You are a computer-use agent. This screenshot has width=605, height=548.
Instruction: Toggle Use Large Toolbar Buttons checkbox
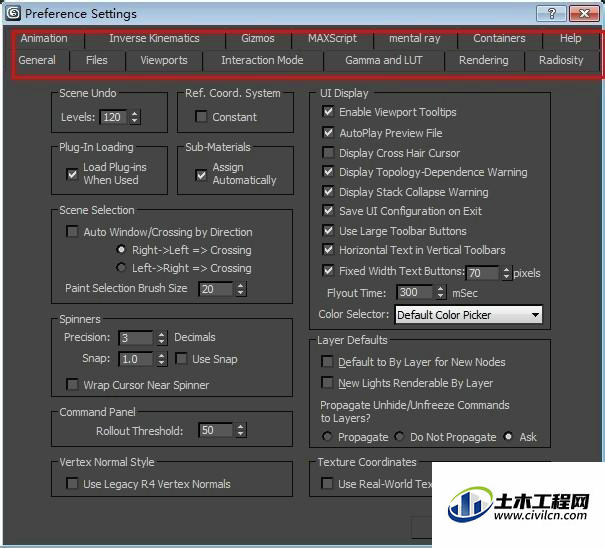(x=328, y=231)
